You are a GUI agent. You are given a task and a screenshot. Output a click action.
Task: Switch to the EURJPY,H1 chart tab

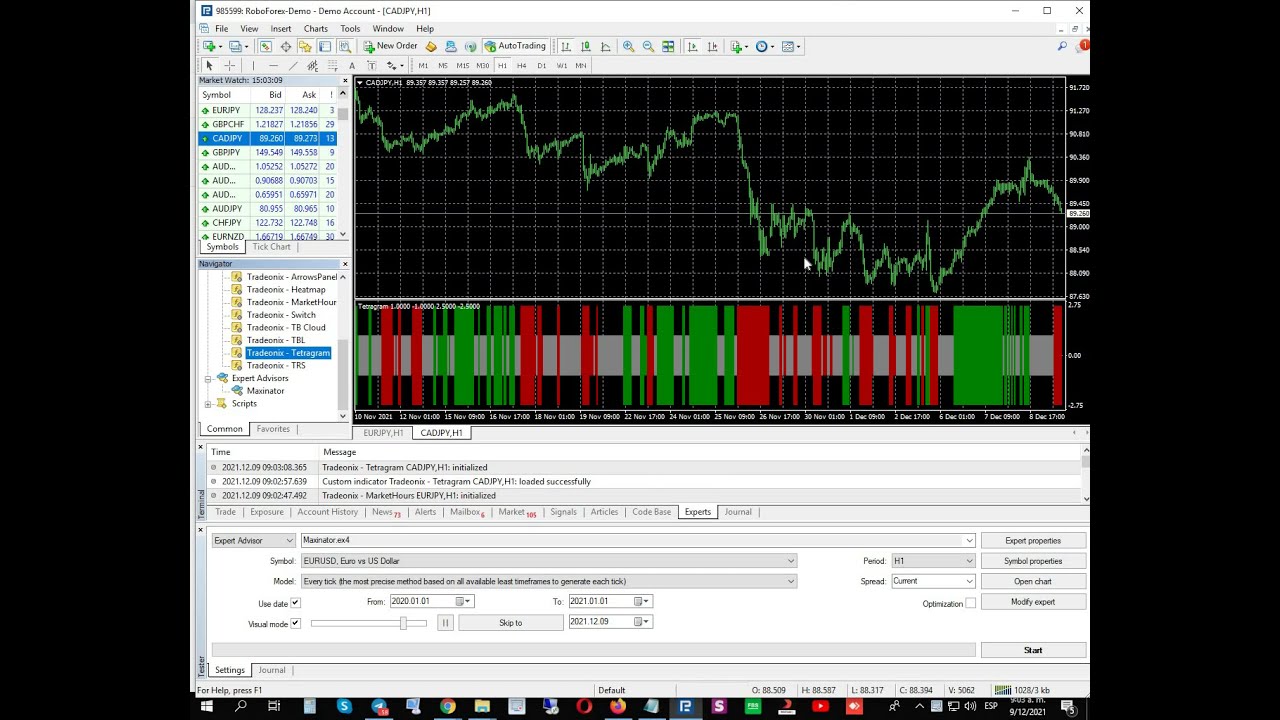(383, 433)
